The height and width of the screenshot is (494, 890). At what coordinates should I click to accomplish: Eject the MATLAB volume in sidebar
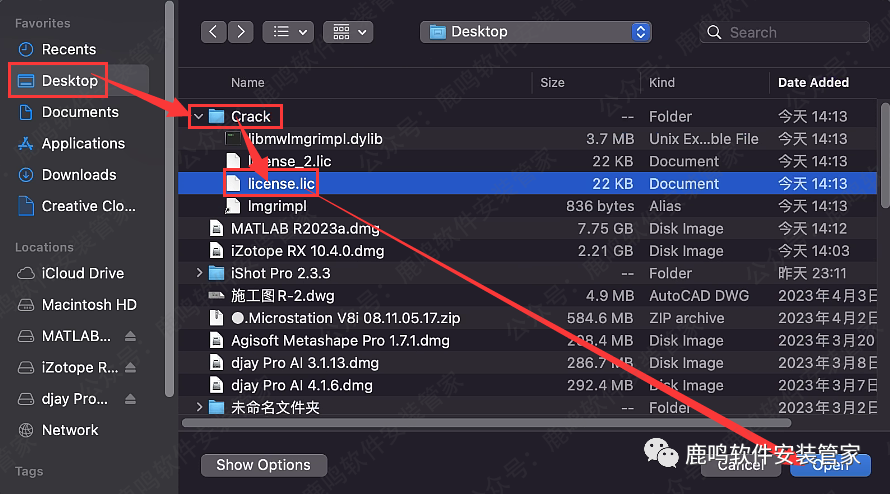point(131,336)
